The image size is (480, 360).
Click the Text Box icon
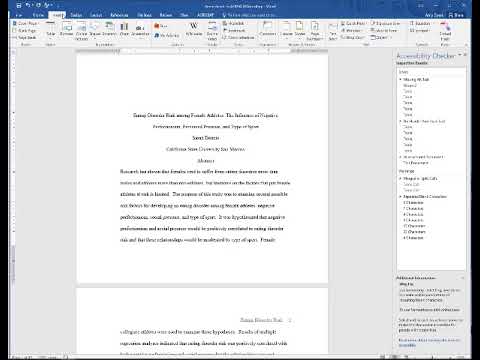[x=333, y=32]
